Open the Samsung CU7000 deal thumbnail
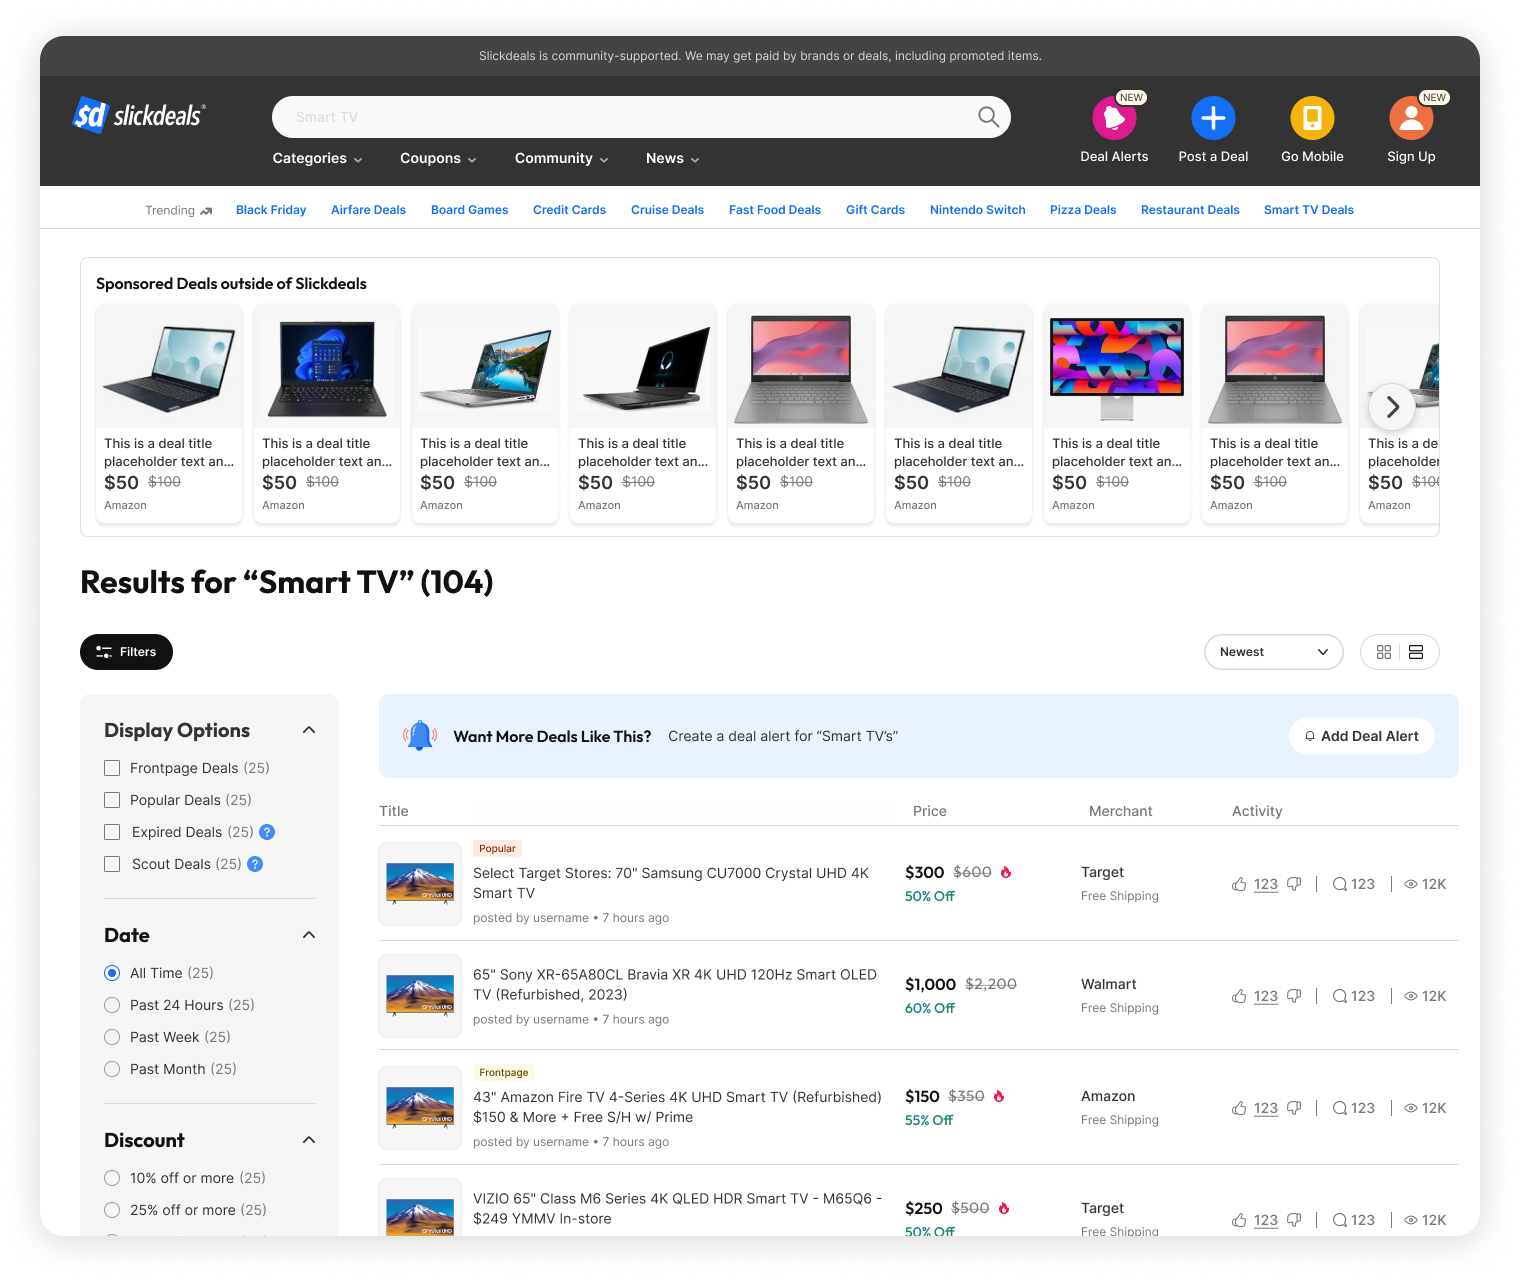The image size is (1520, 1280). tap(420, 884)
